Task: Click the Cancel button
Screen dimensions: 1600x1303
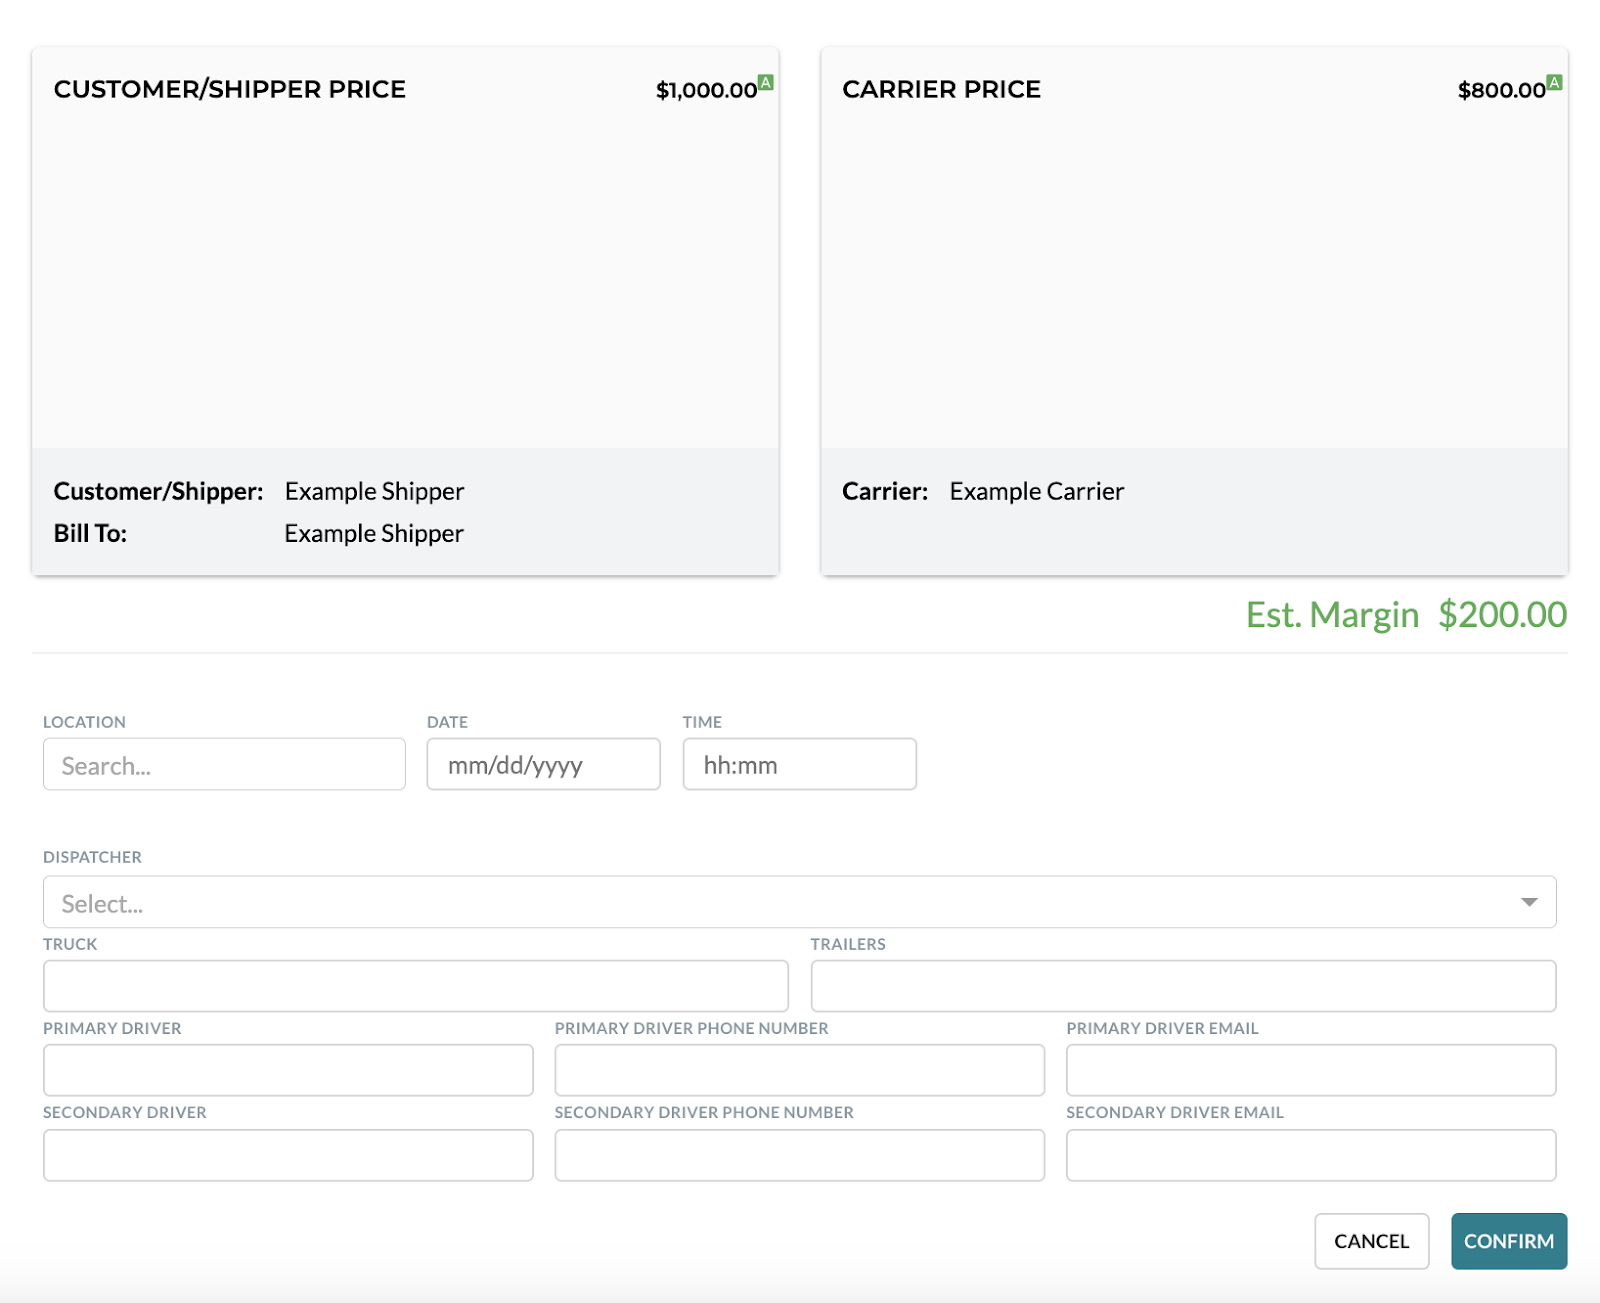Action: tap(1371, 1241)
